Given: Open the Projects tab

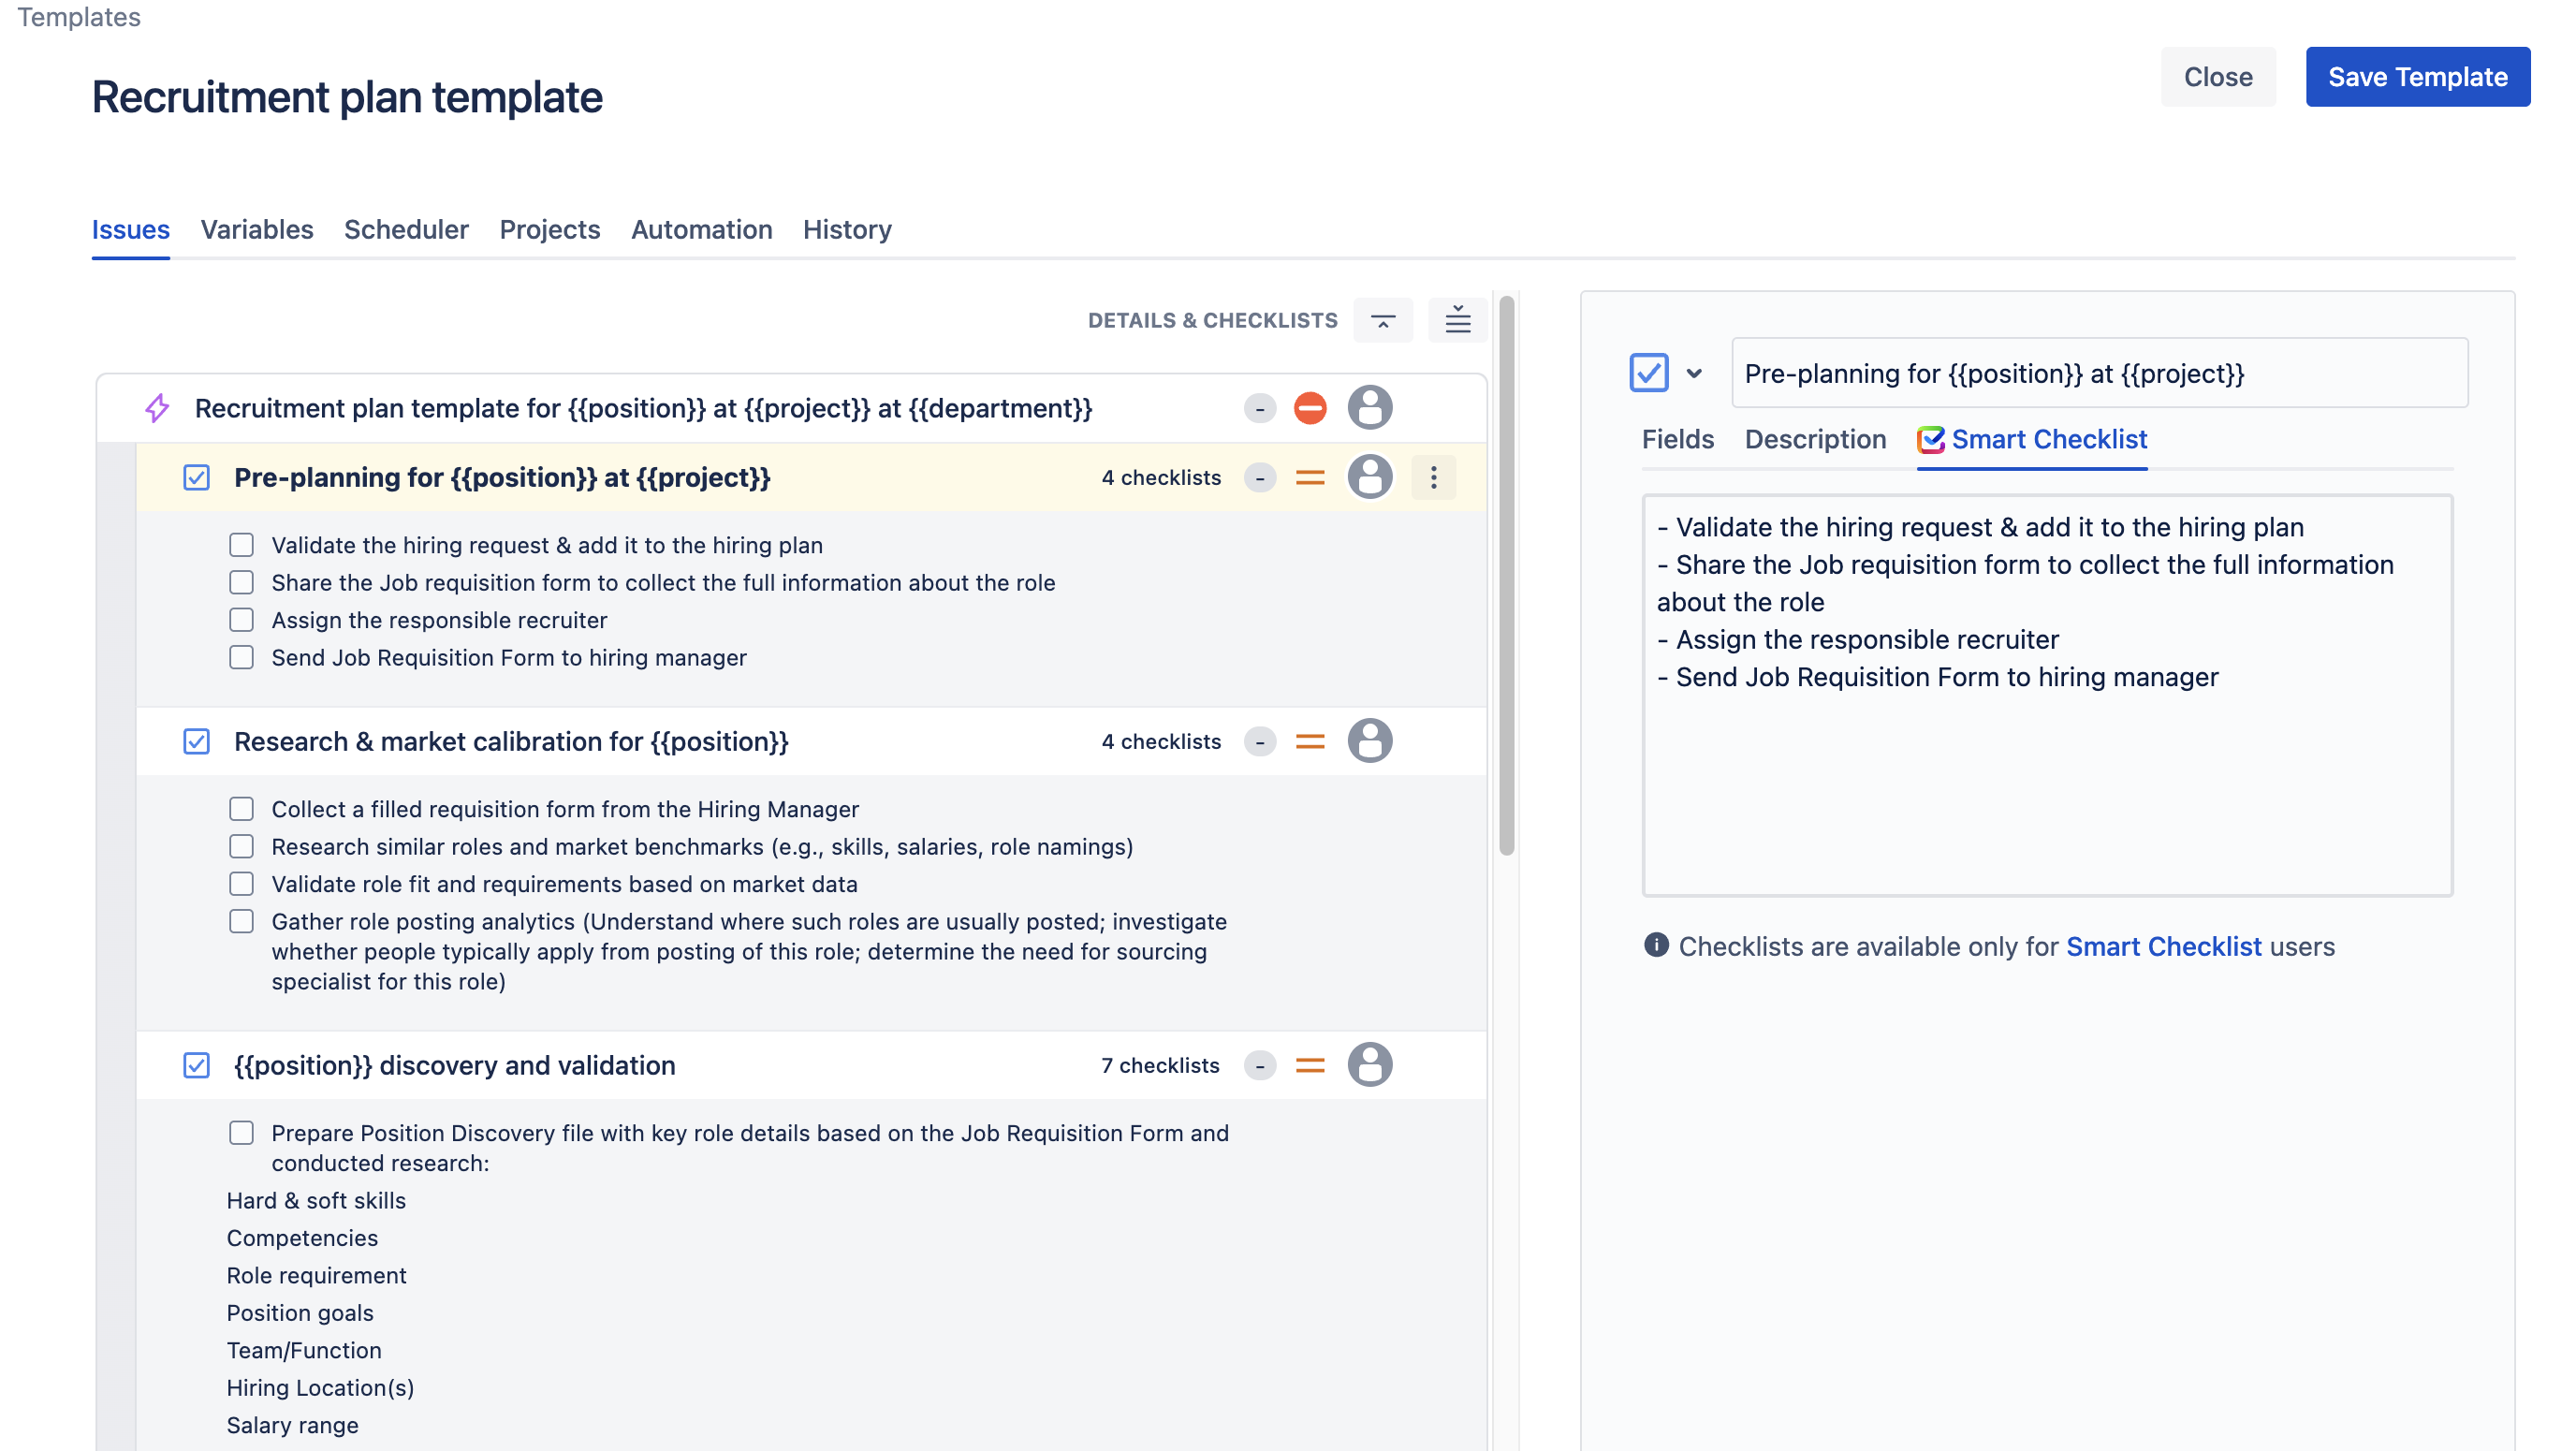Looking at the screenshot, I should tap(550, 230).
